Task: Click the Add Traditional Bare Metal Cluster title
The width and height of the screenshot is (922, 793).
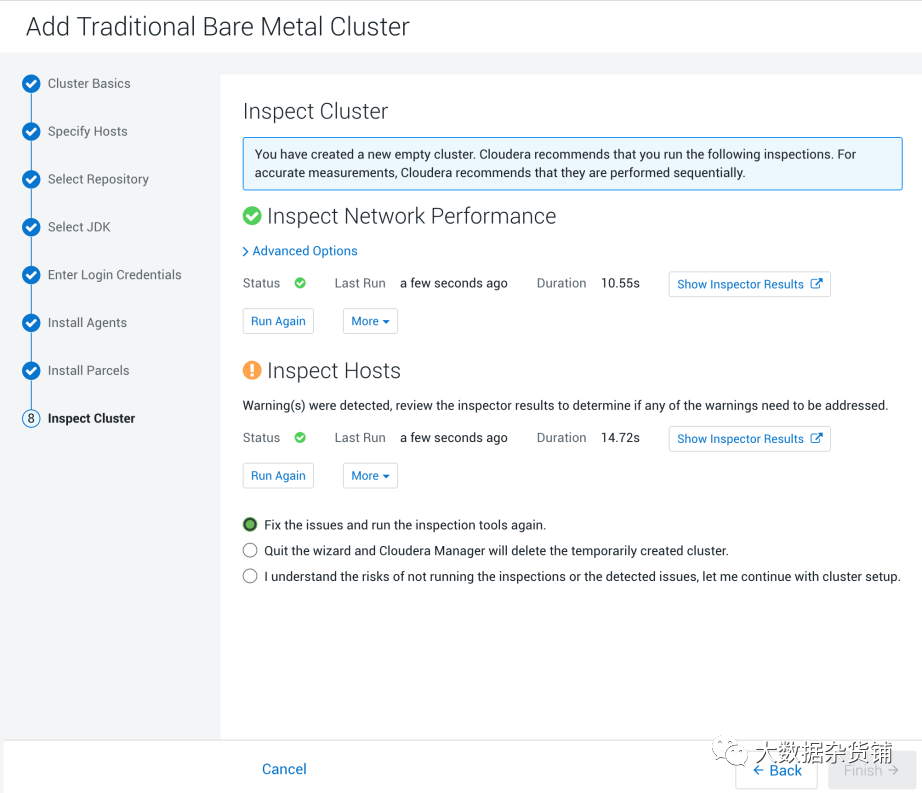Action: tap(218, 26)
